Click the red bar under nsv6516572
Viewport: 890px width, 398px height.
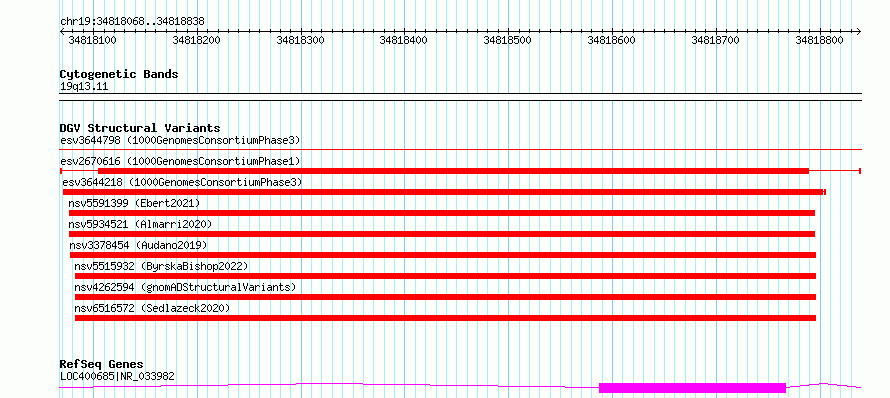(x=445, y=318)
